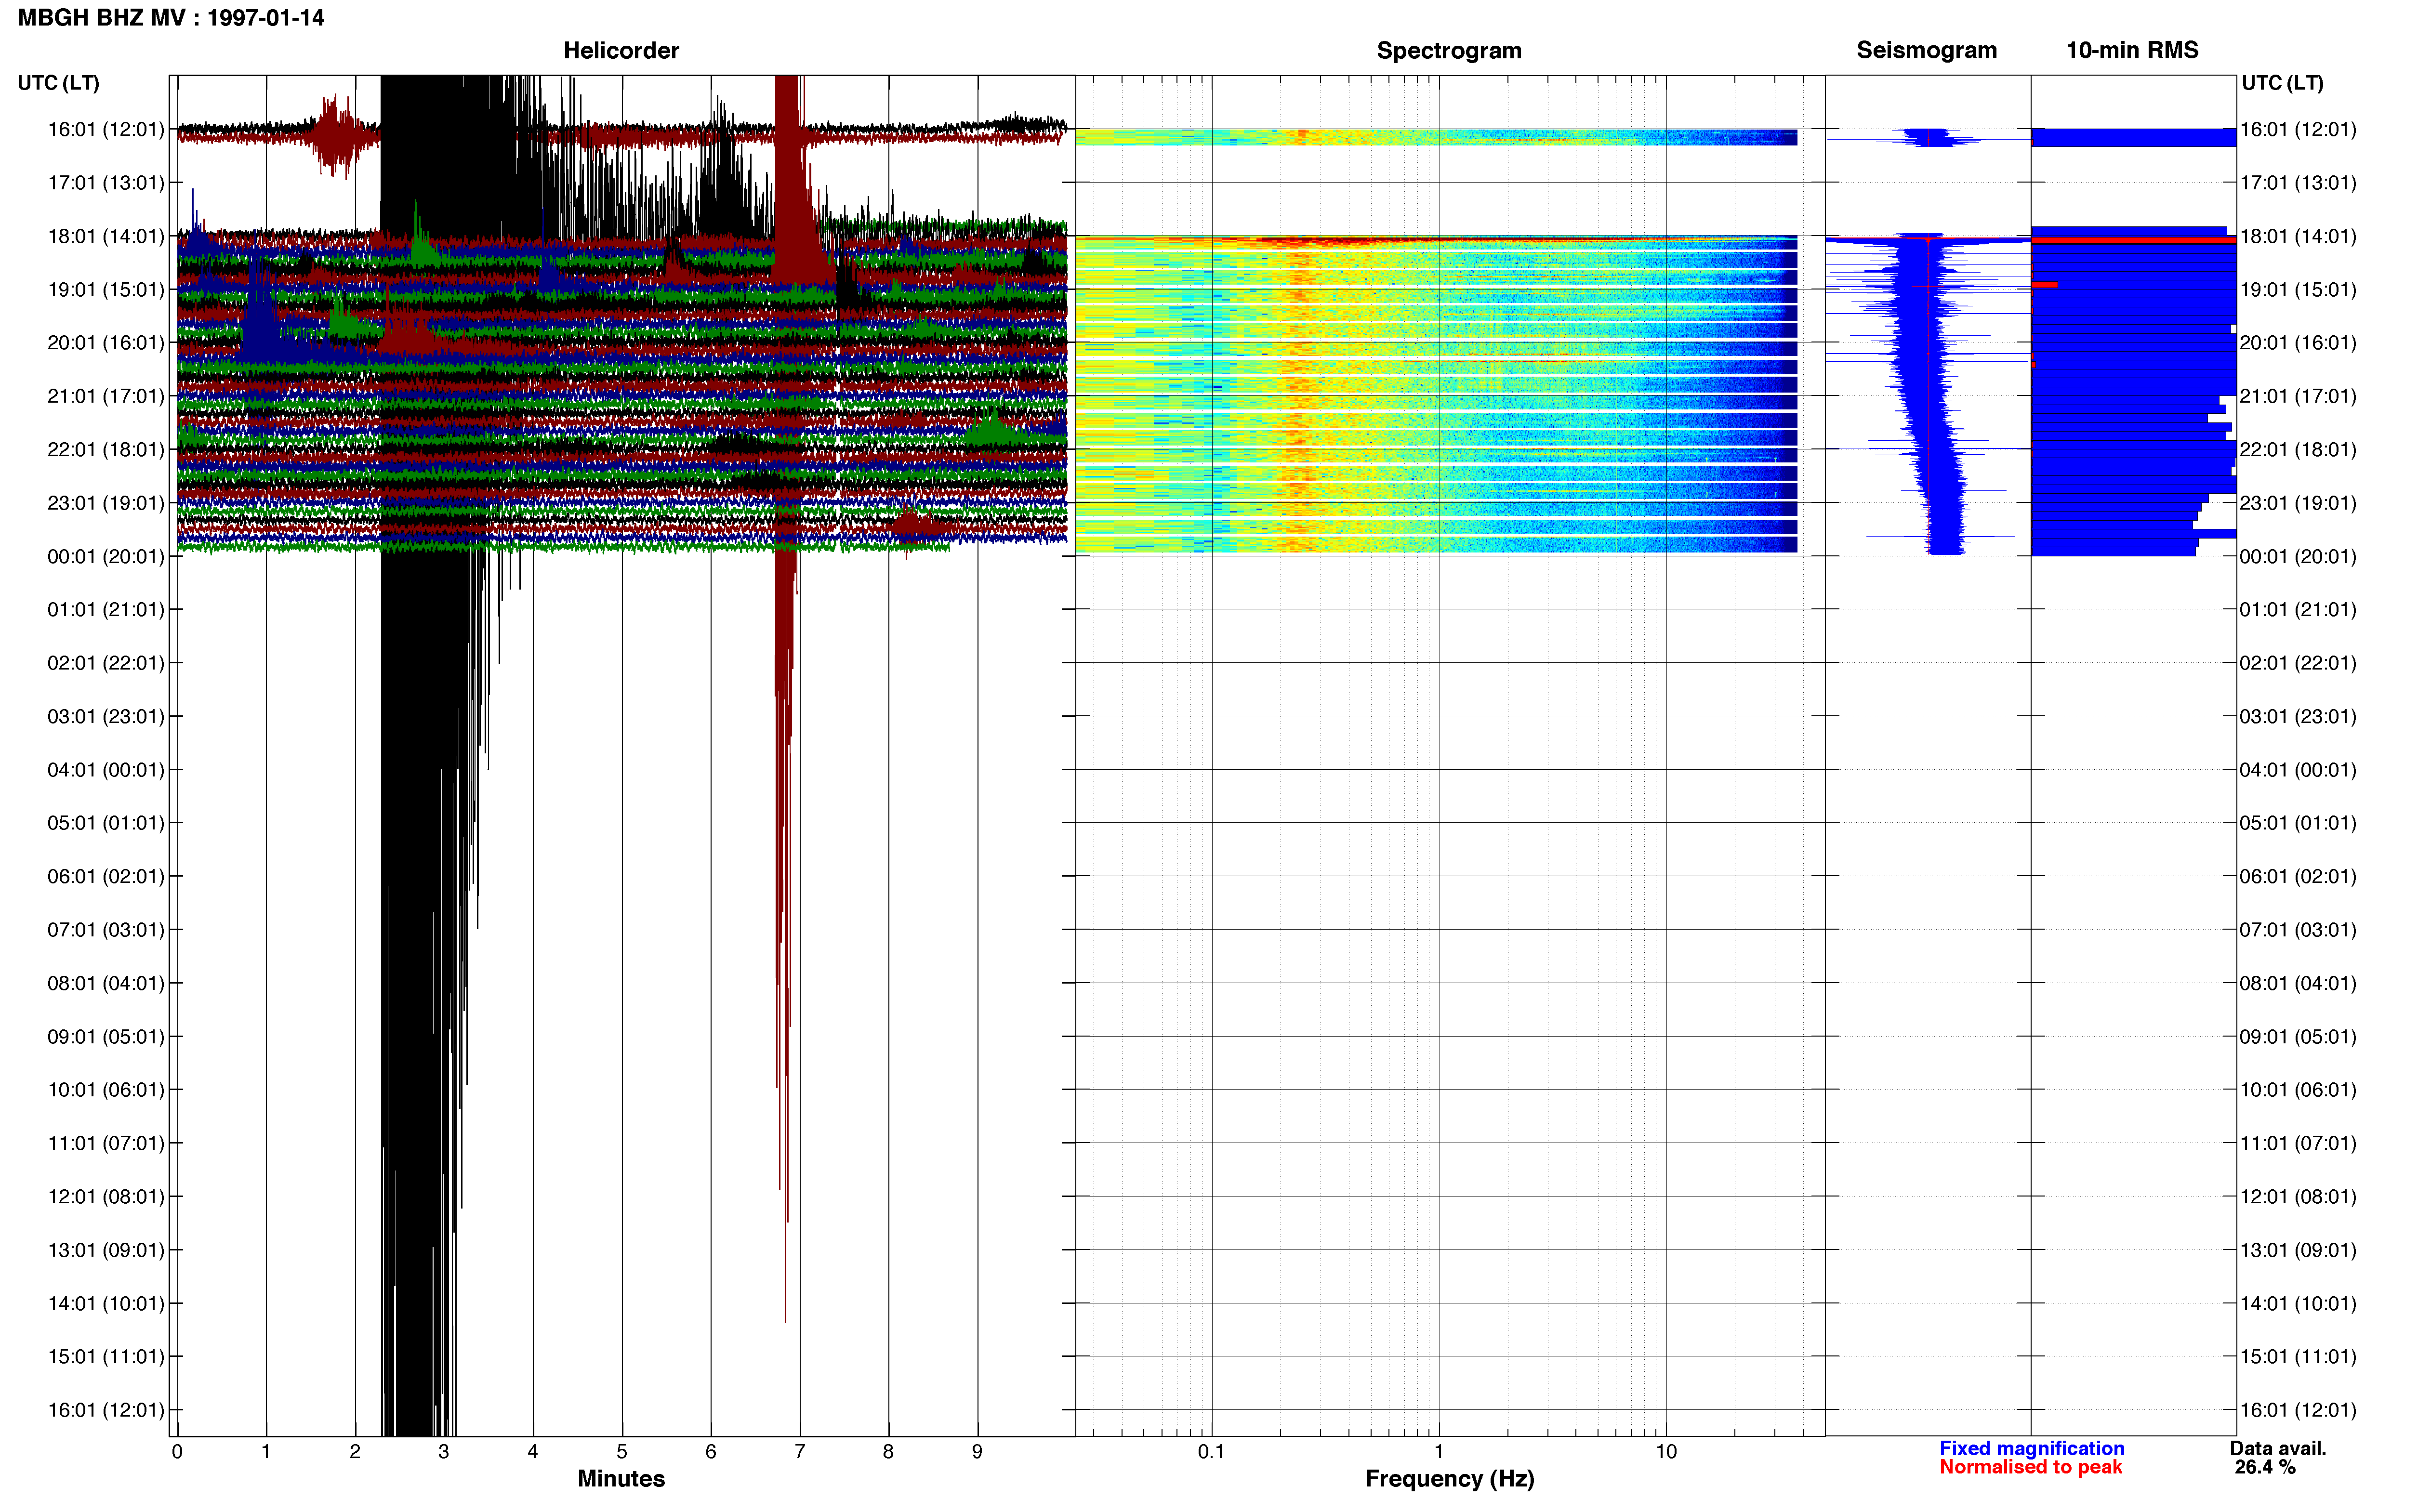Click the frequency tick label '1'
Image resolution: width=2418 pixels, height=1512 pixels.
click(1439, 1452)
